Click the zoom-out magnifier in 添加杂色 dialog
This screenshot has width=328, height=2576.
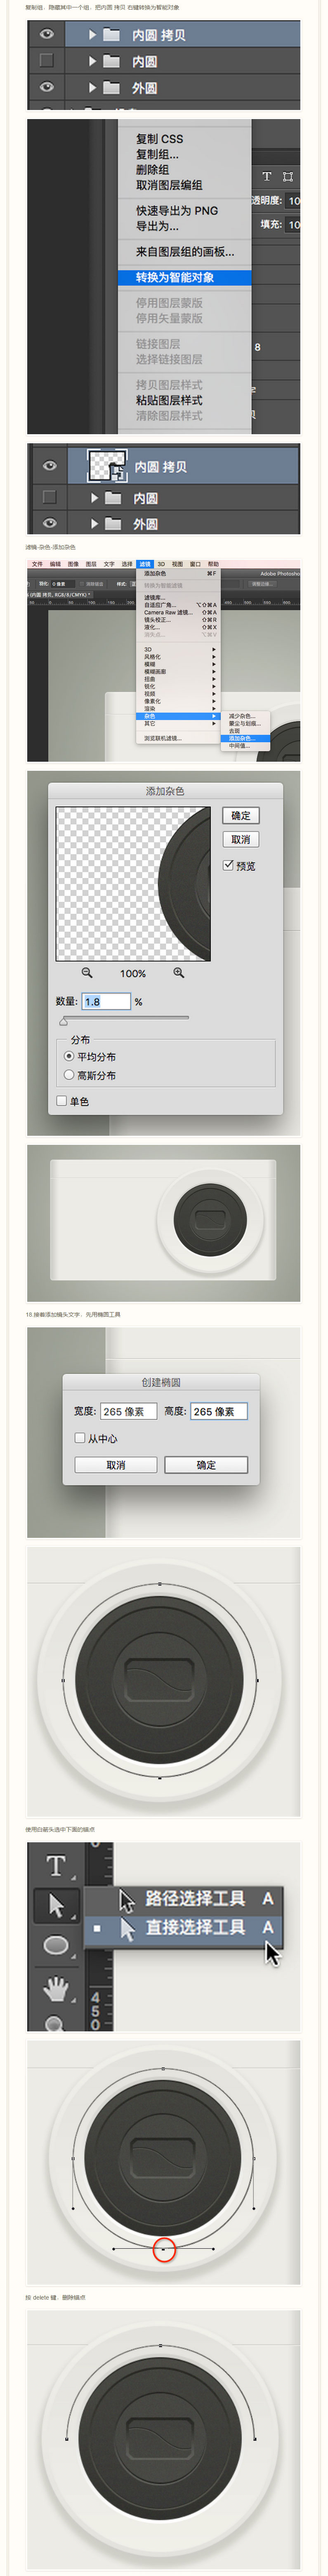[x=87, y=972]
